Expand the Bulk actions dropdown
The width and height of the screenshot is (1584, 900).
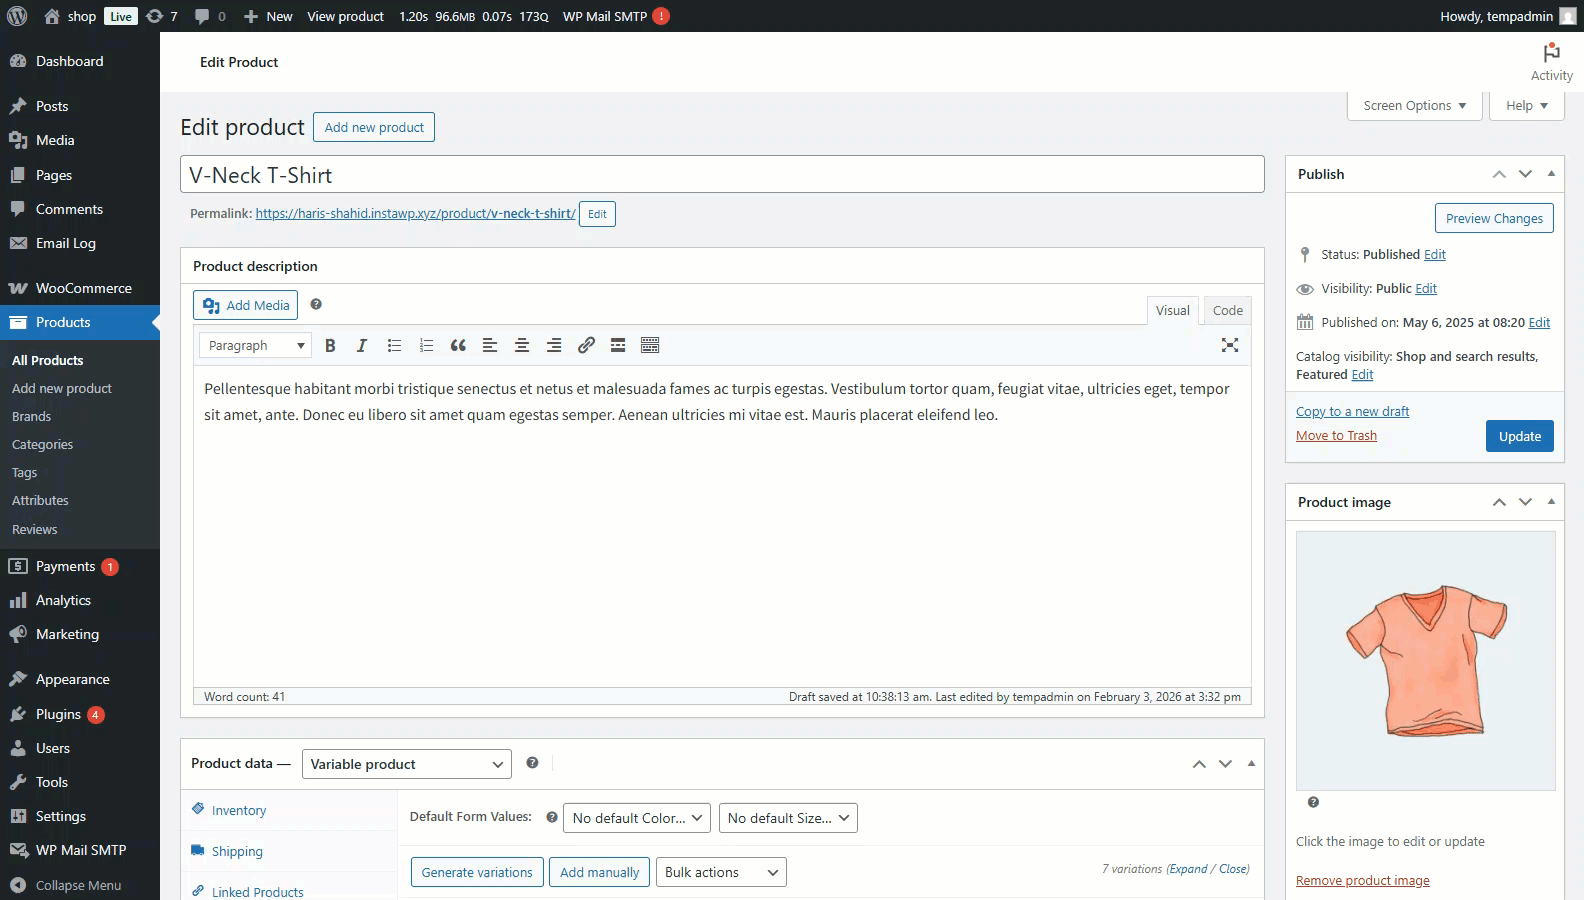coord(721,872)
